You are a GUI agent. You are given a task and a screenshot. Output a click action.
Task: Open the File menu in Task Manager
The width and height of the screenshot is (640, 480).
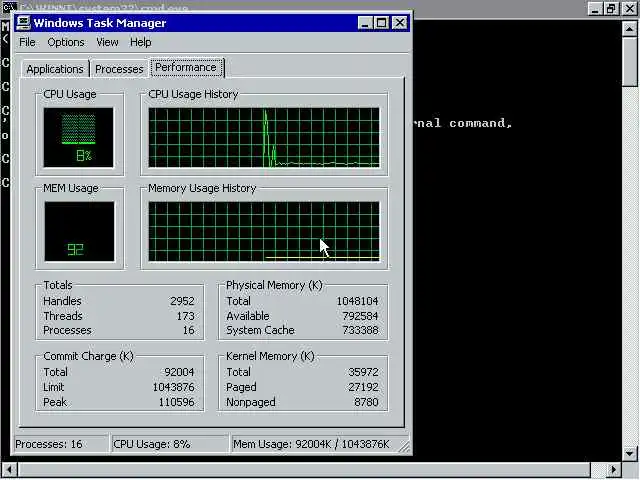click(x=27, y=42)
